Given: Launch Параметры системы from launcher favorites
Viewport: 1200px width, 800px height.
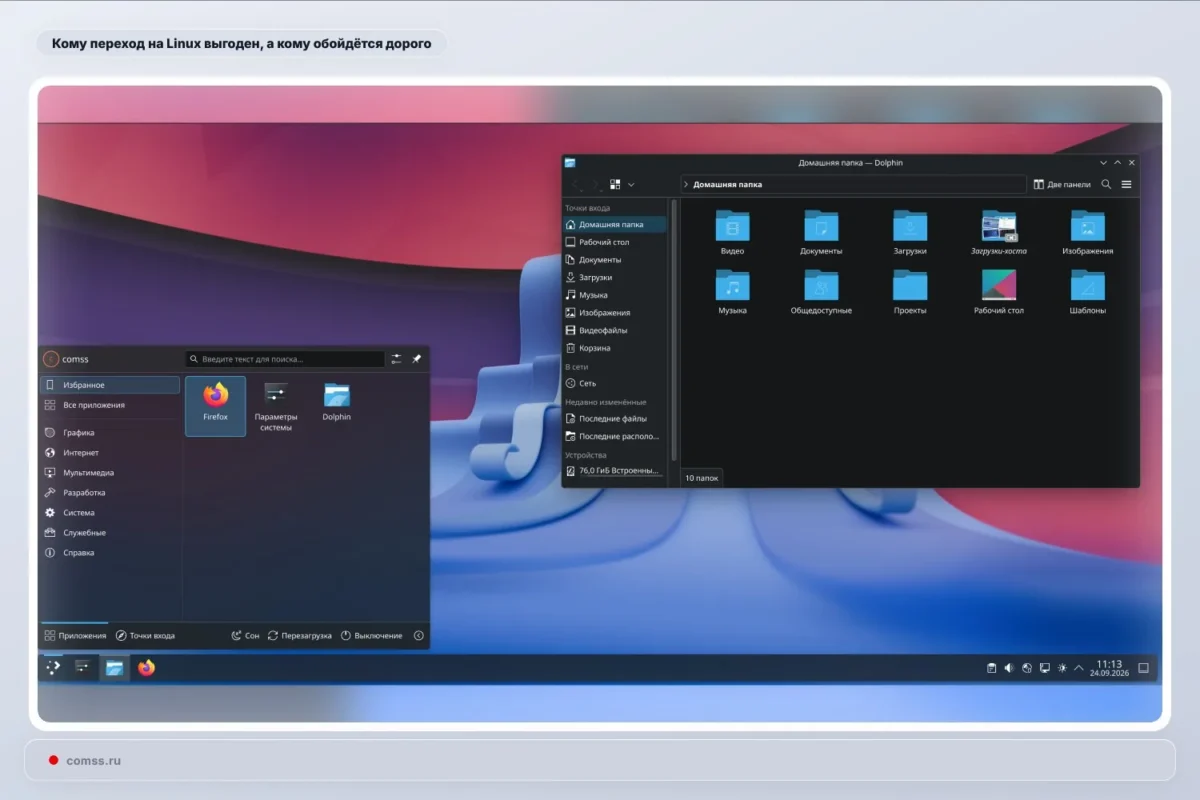Looking at the screenshot, I should 276,405.
